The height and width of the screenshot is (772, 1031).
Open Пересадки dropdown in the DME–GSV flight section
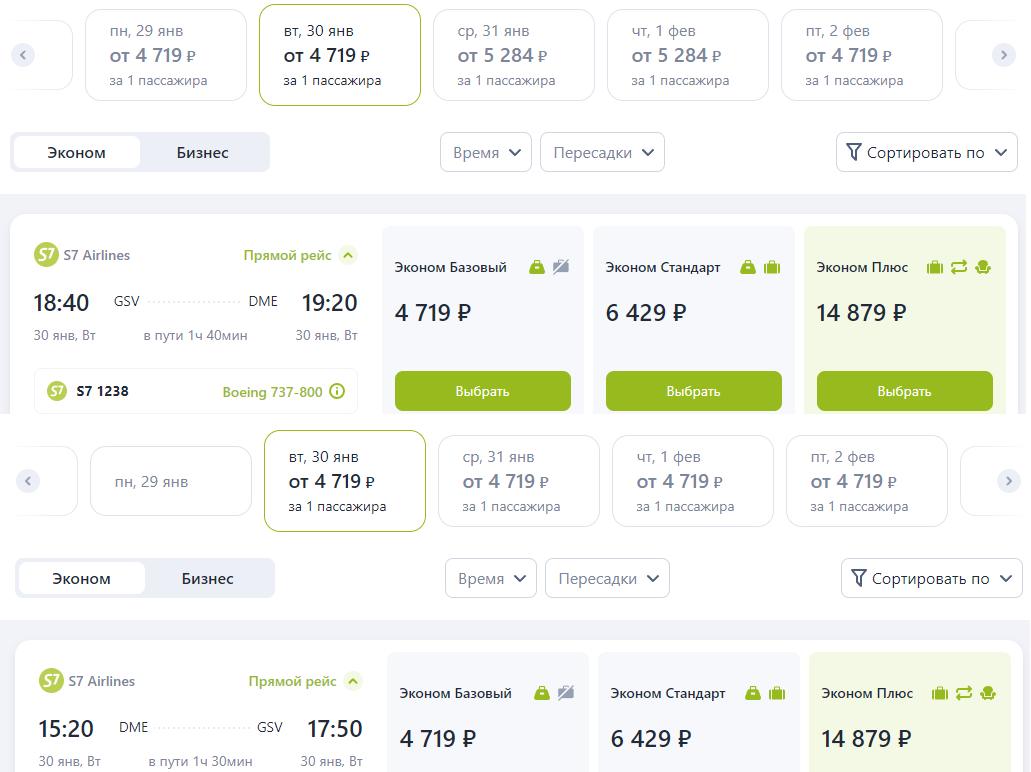(x=607, y=579)
